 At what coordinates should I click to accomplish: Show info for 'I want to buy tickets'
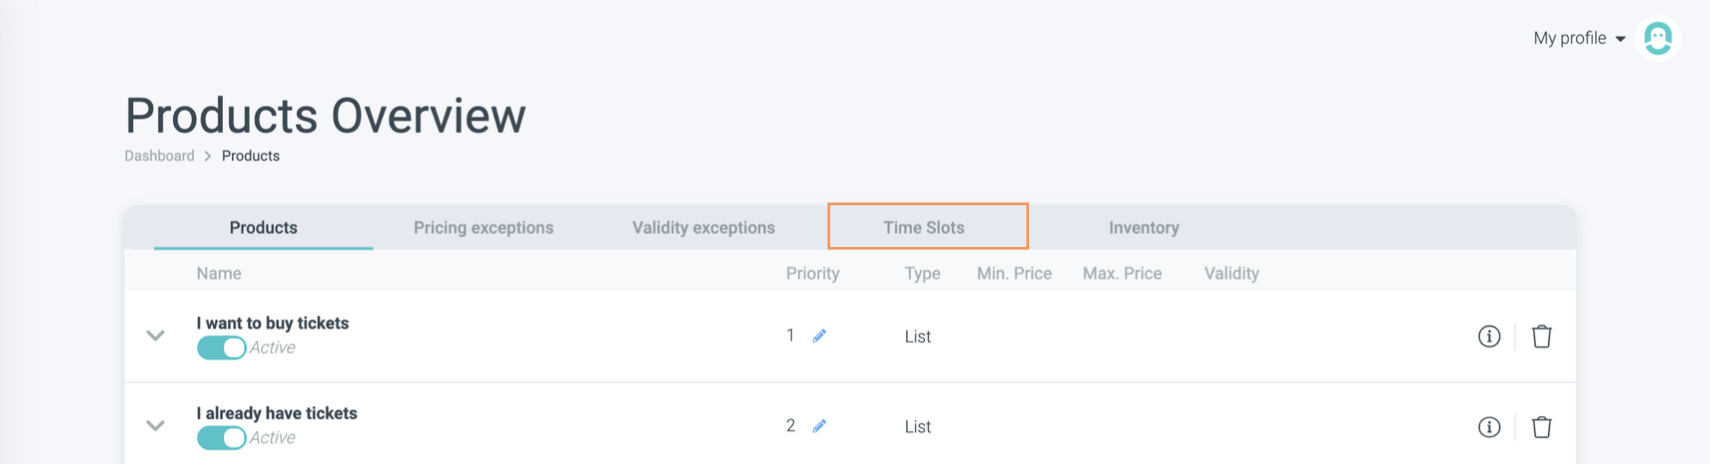point(1489,337)
